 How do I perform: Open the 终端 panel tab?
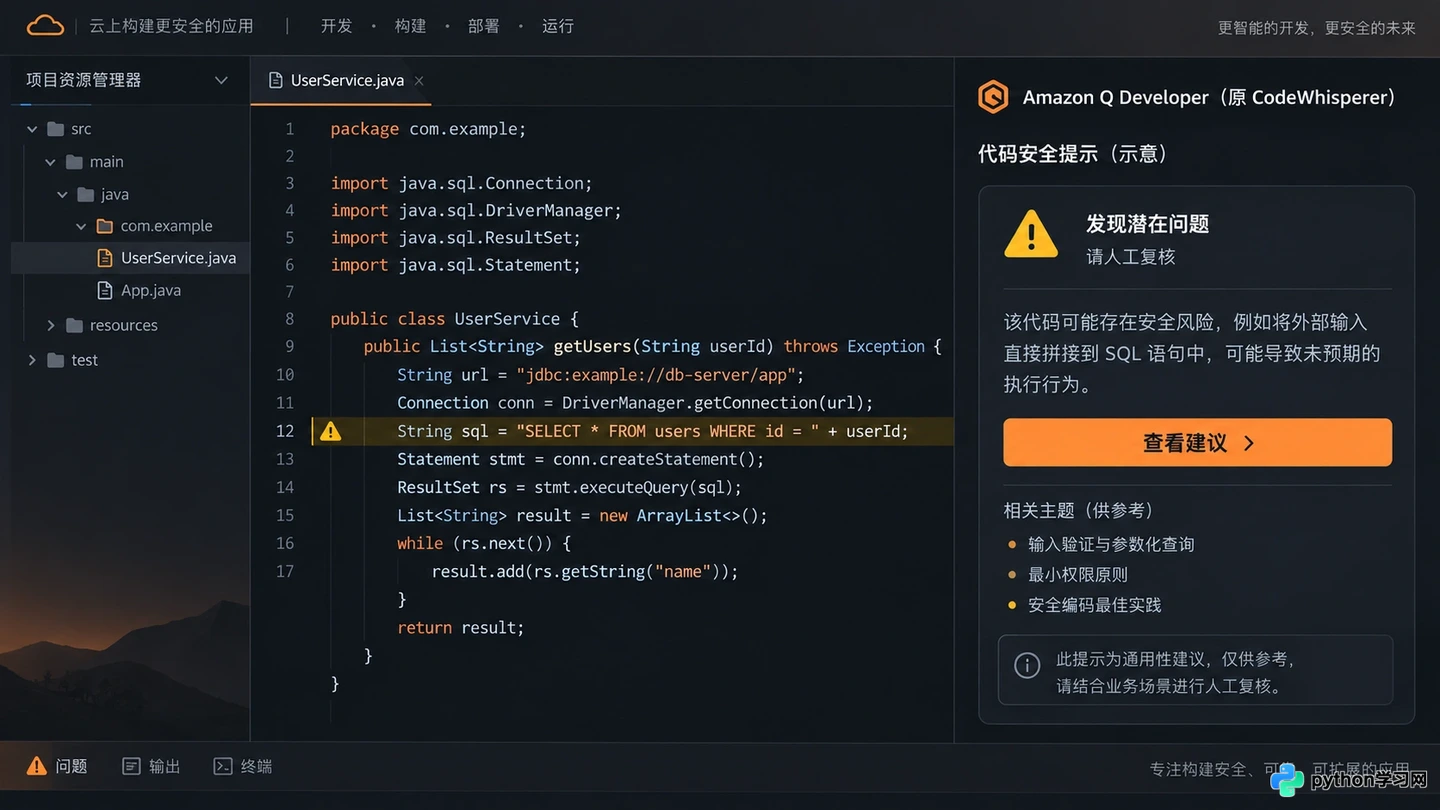pos(243,766)
